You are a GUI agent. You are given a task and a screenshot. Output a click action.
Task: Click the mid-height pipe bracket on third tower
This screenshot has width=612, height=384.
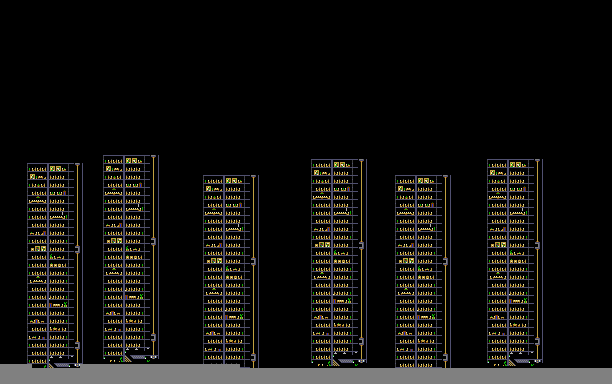[253, 261]
